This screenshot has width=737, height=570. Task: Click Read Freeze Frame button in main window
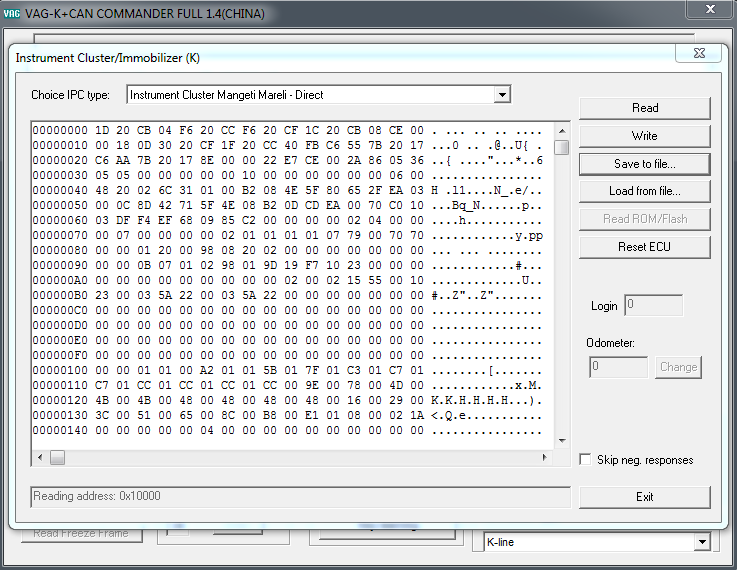click(x=81, y=534)
